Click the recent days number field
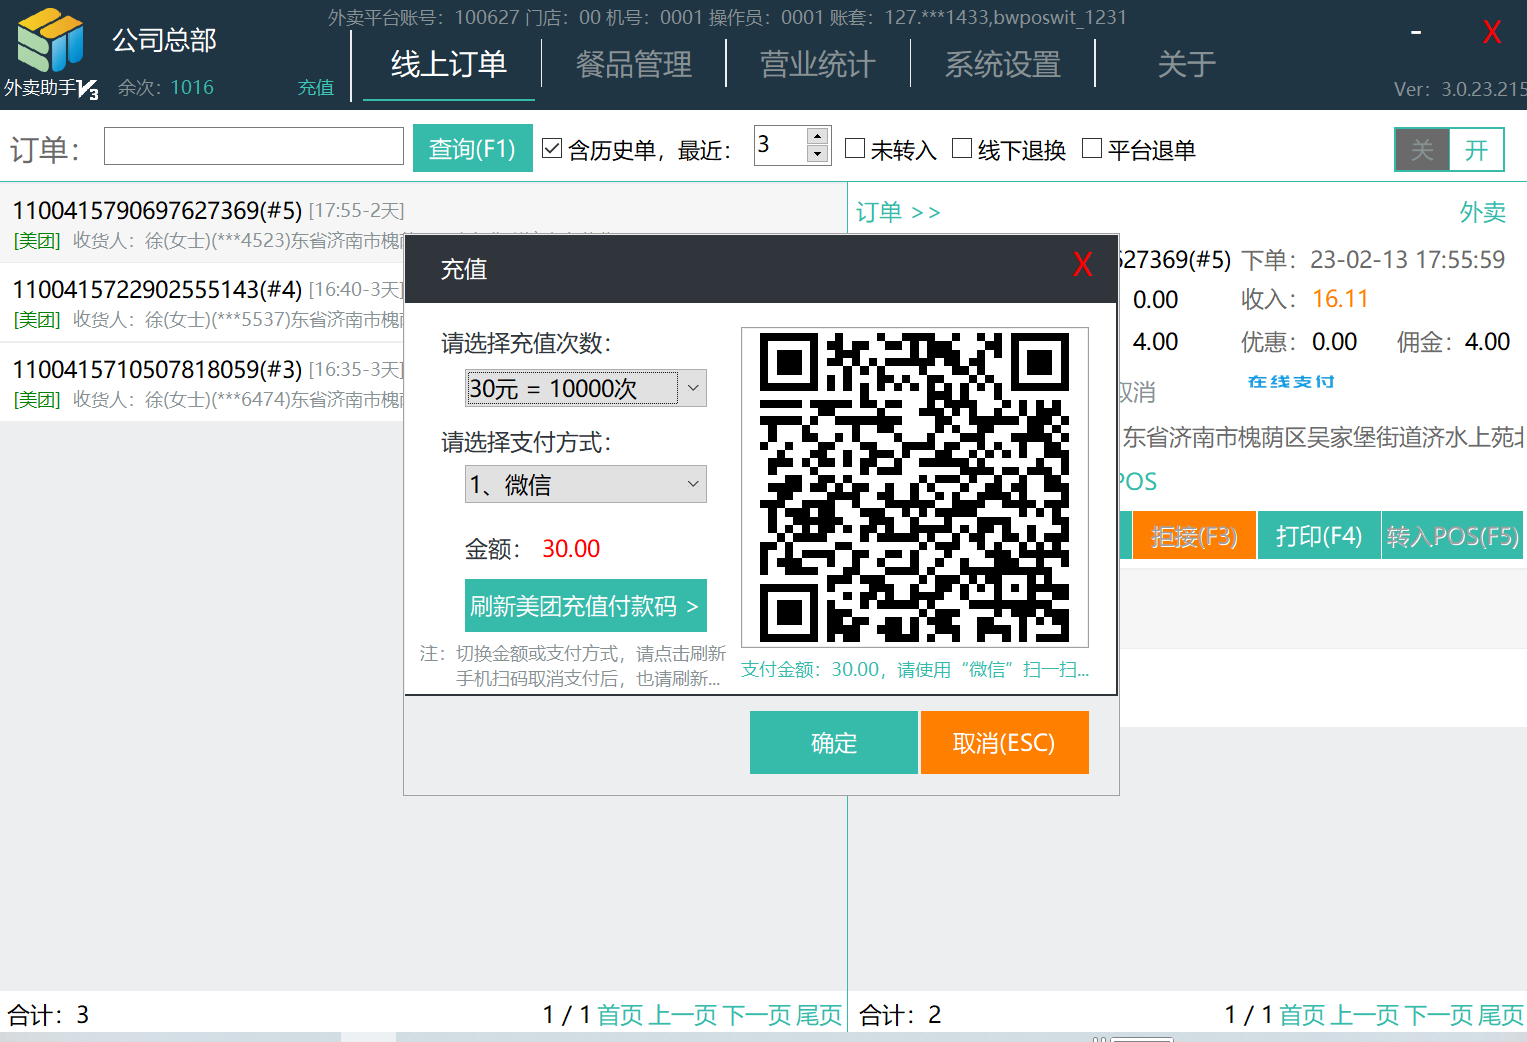 (779, 146)
